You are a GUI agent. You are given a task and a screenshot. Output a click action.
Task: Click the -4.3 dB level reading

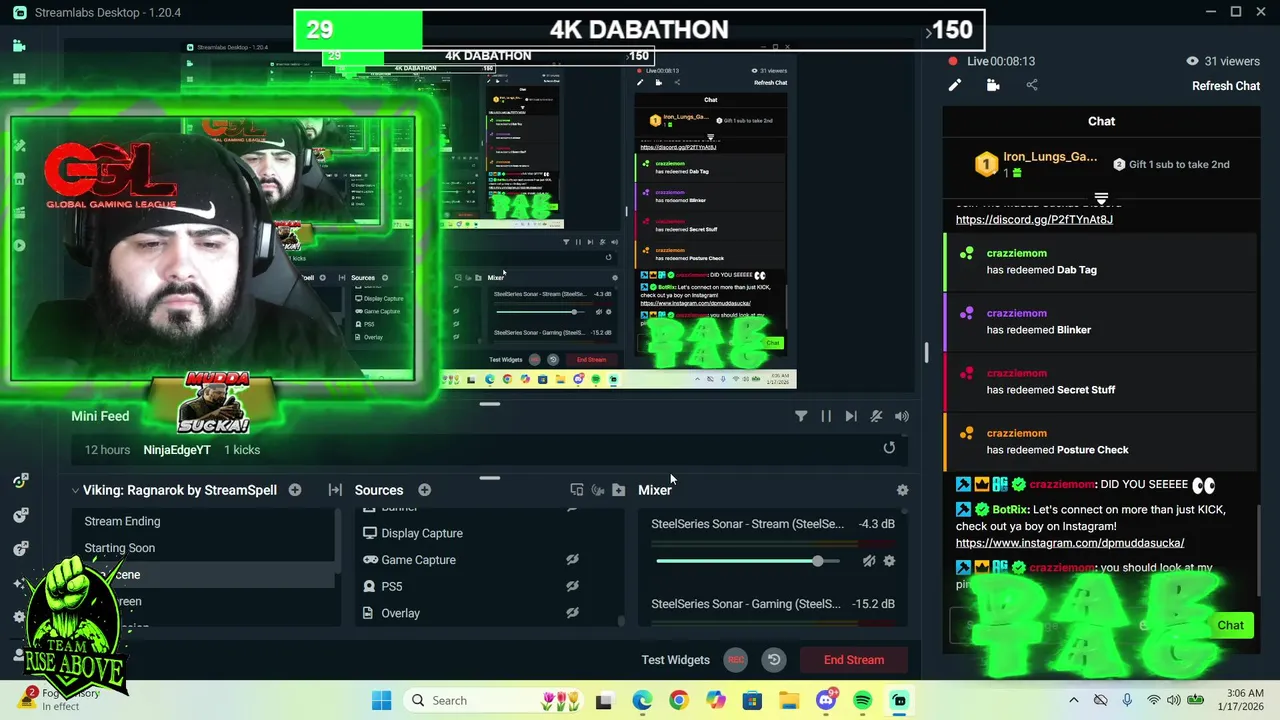click(875, 524)
